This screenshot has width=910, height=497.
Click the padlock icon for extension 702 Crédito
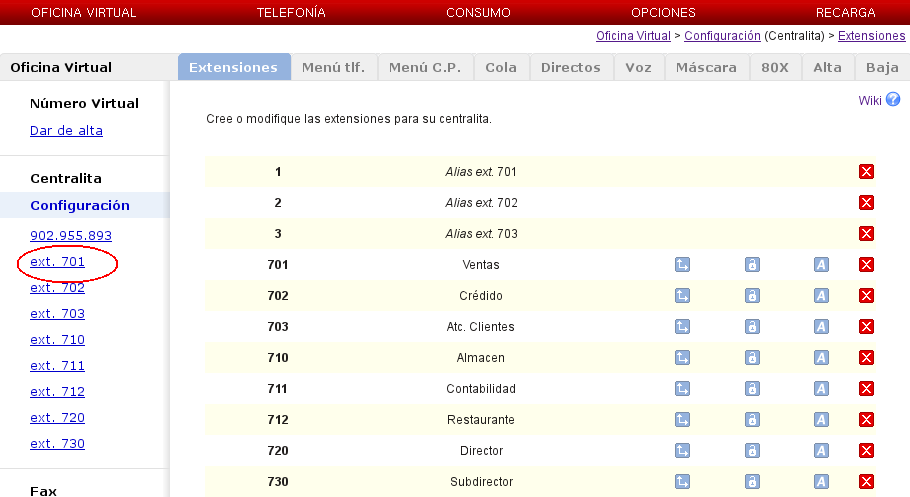pos(752,296)
